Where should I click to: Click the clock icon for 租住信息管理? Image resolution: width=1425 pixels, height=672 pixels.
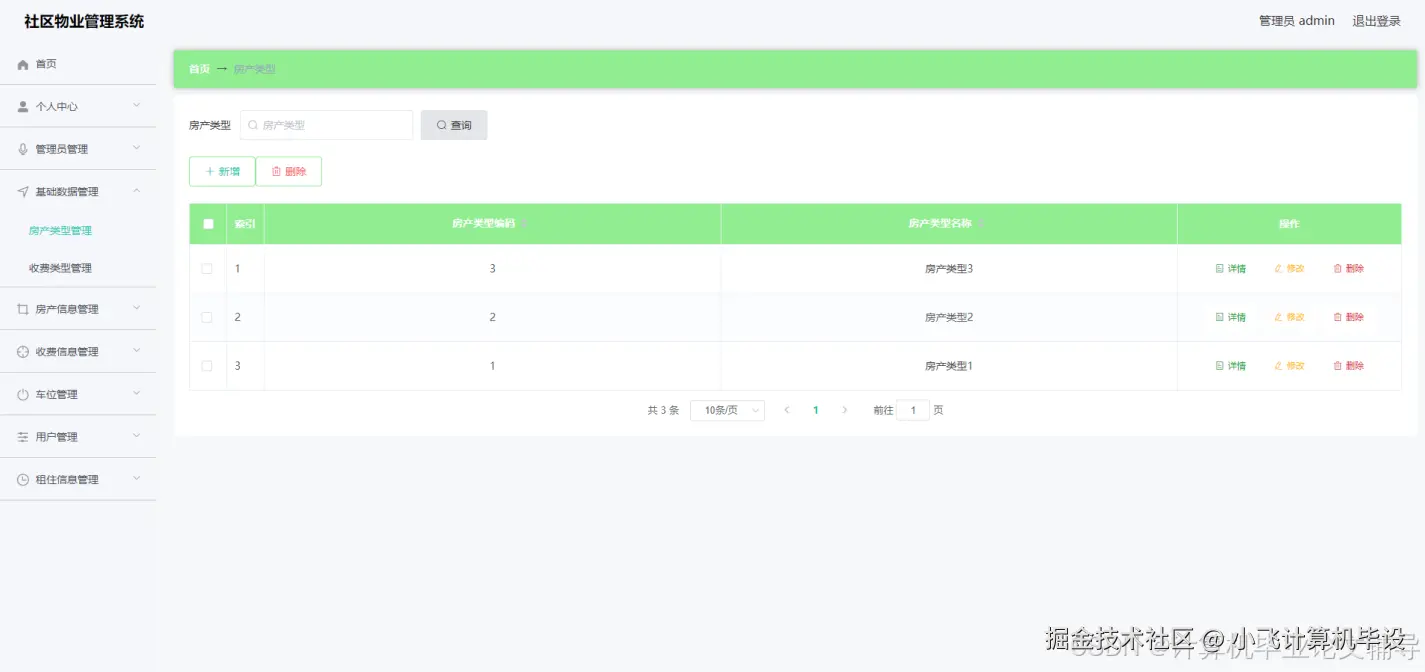point(23,480)
